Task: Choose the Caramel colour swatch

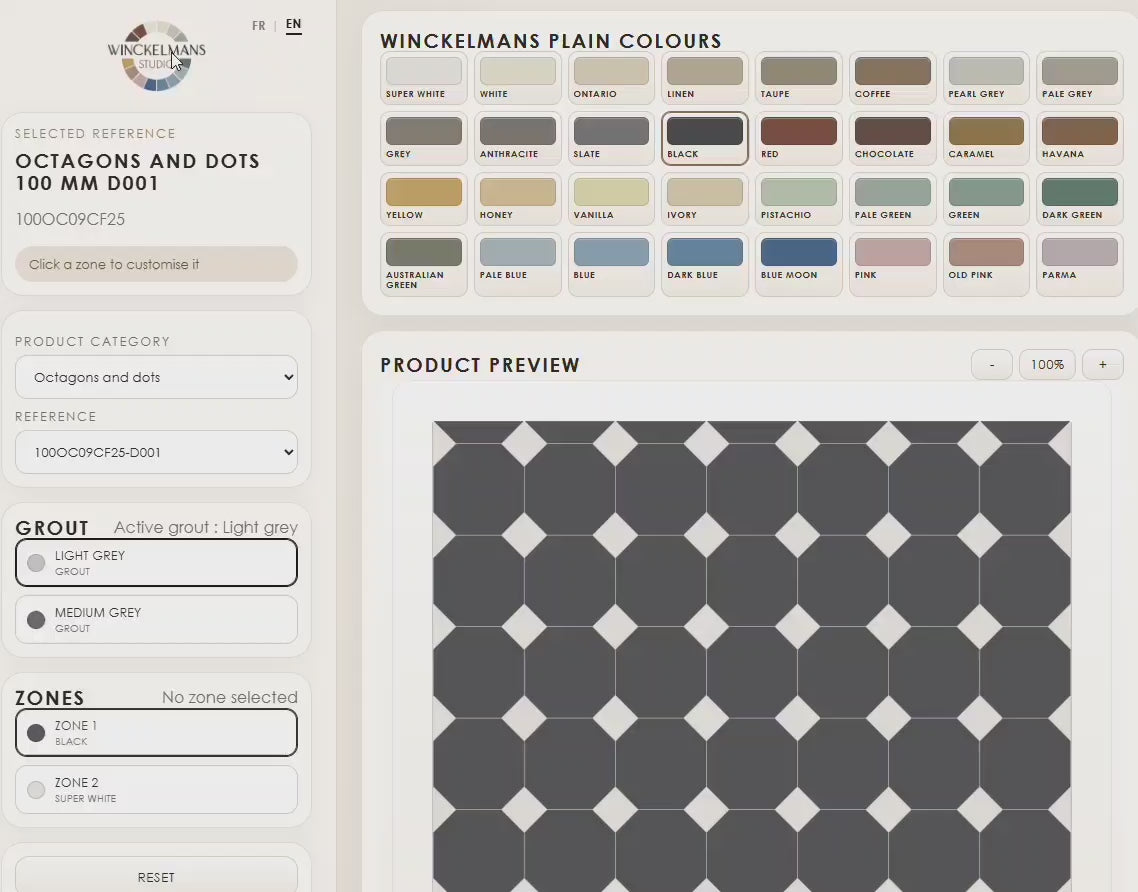Action: tap(986, 138)
